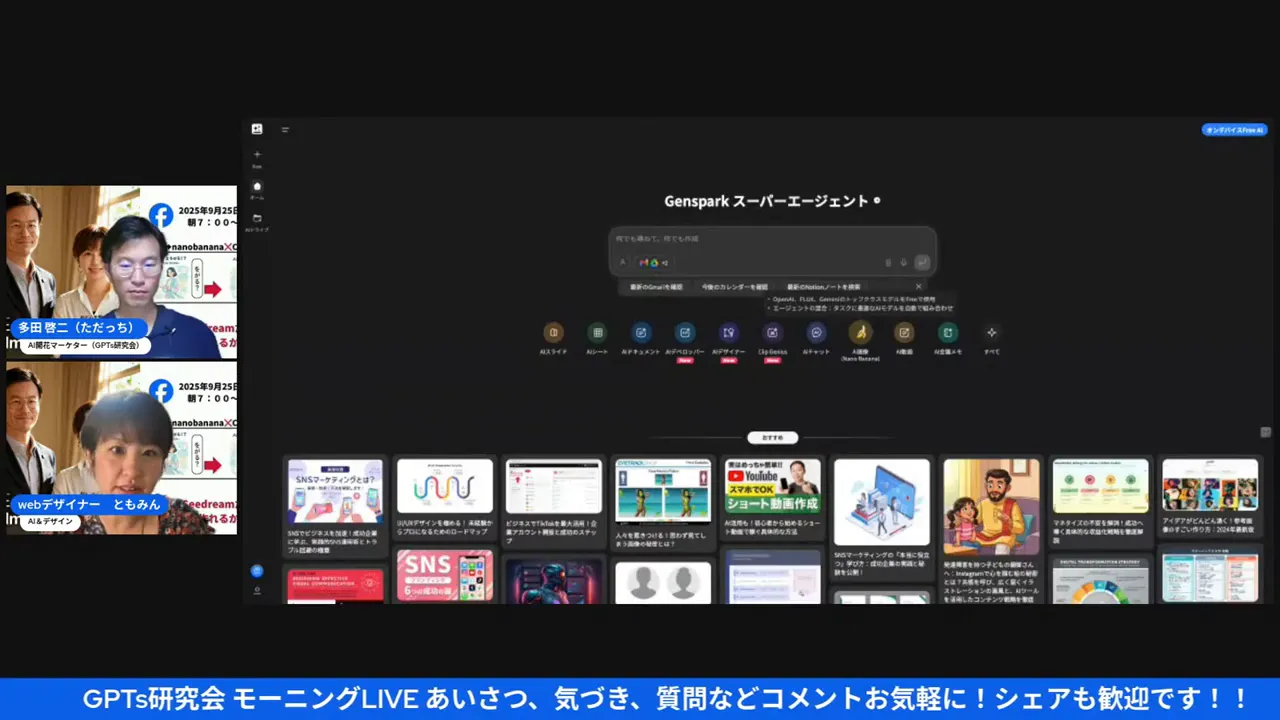Open the pink SNS 6つの成功の鍵 card
This screenshot has width=1280, height=720.
445,576
